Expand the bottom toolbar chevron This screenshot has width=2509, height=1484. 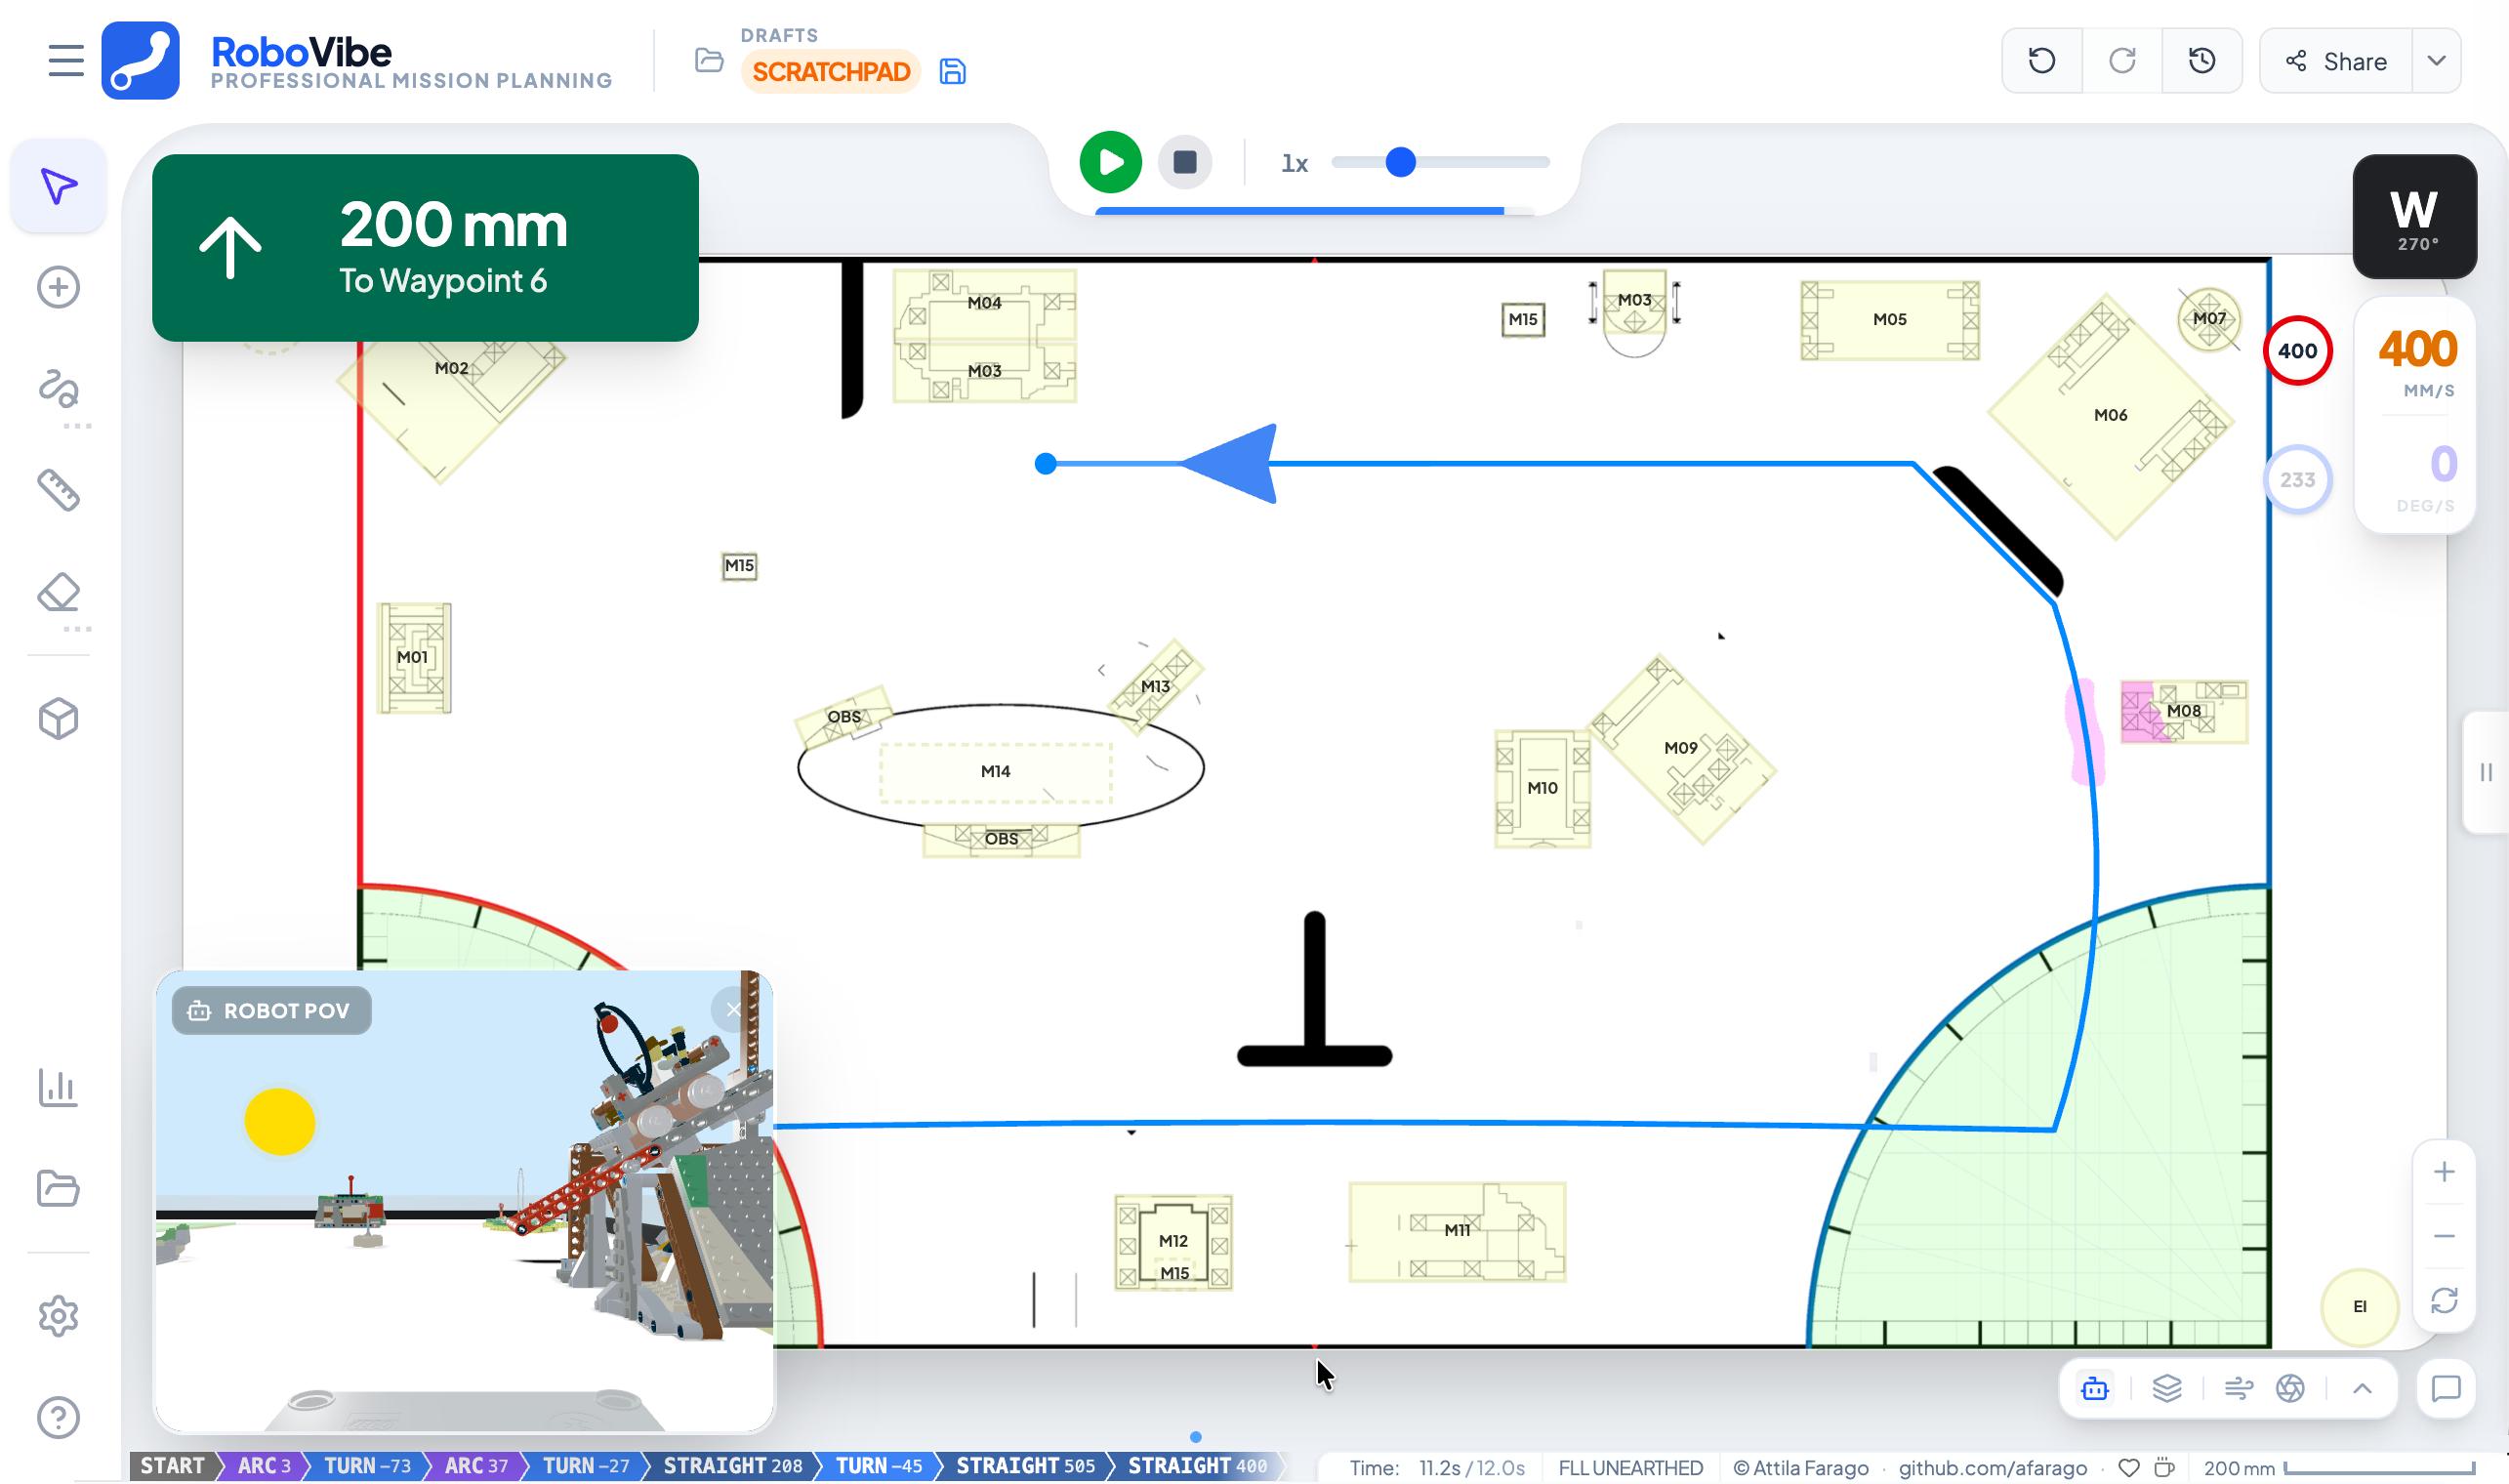[2362, 1388]
